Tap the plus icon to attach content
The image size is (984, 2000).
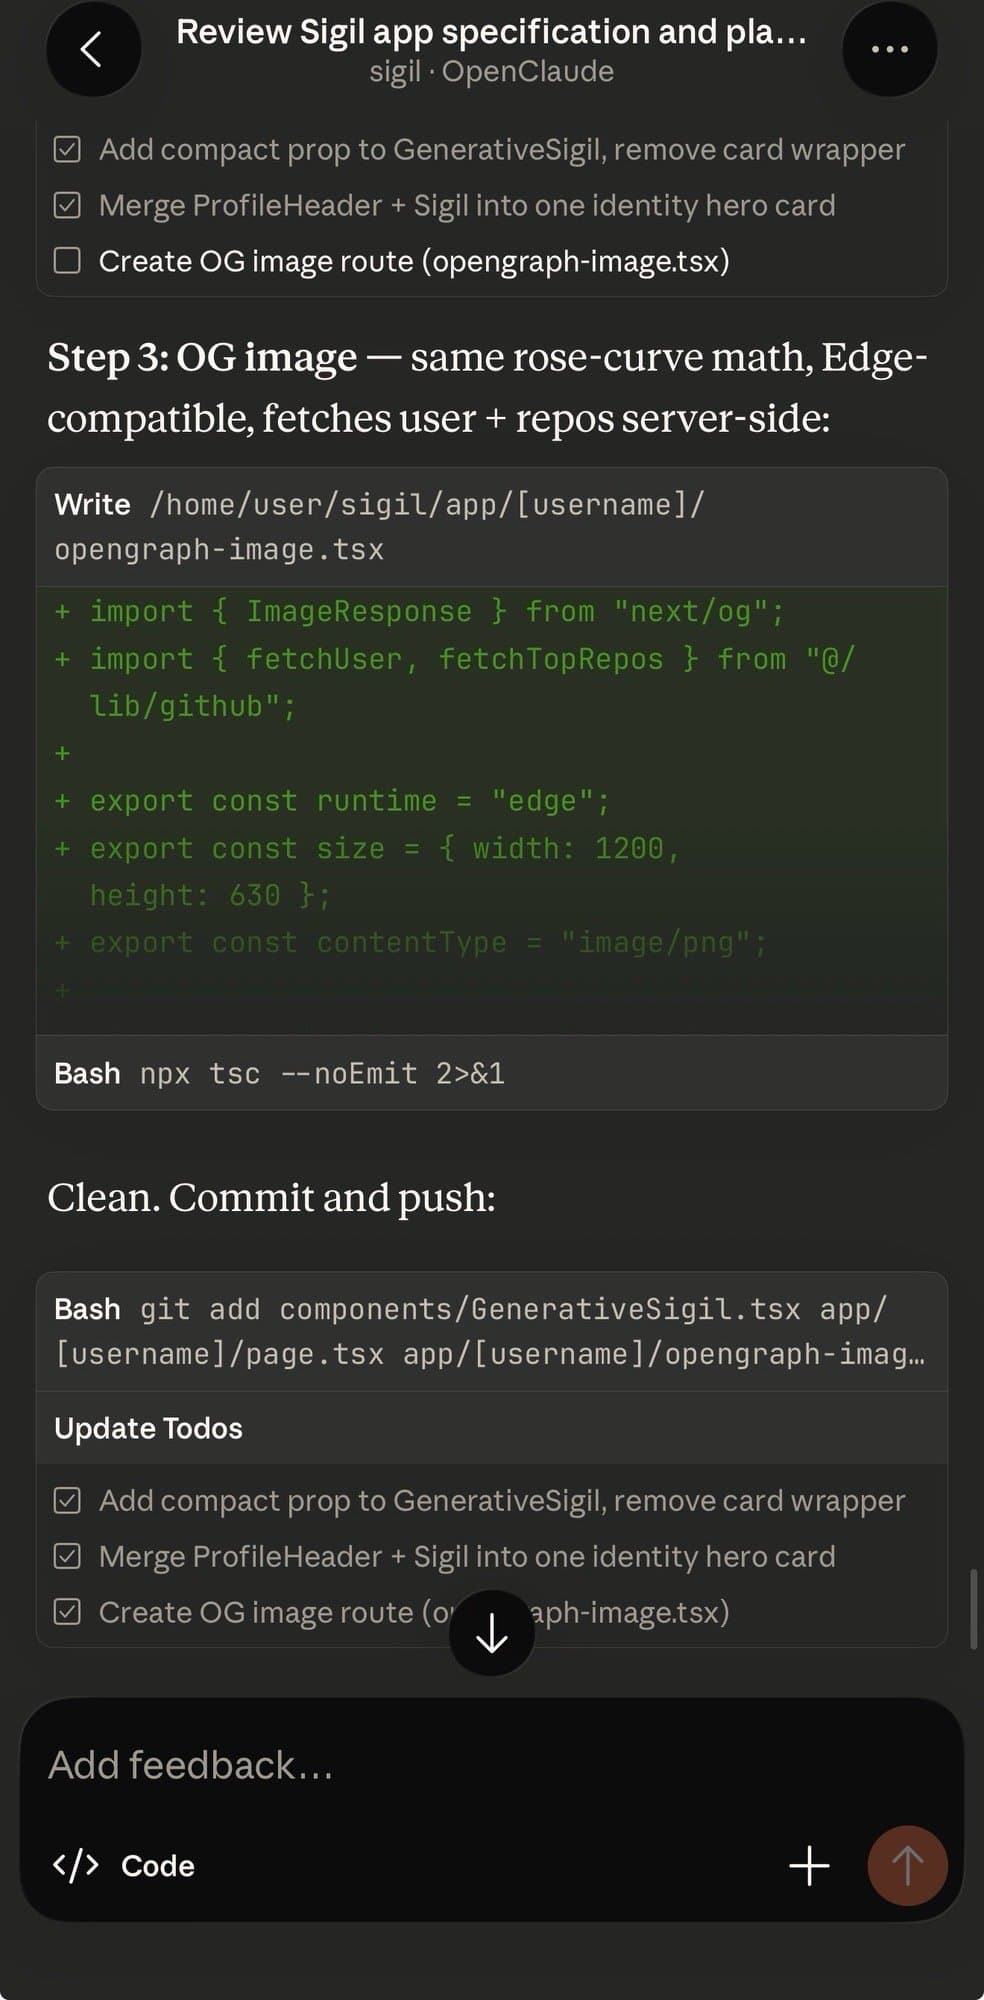(x=808, y=1866)
